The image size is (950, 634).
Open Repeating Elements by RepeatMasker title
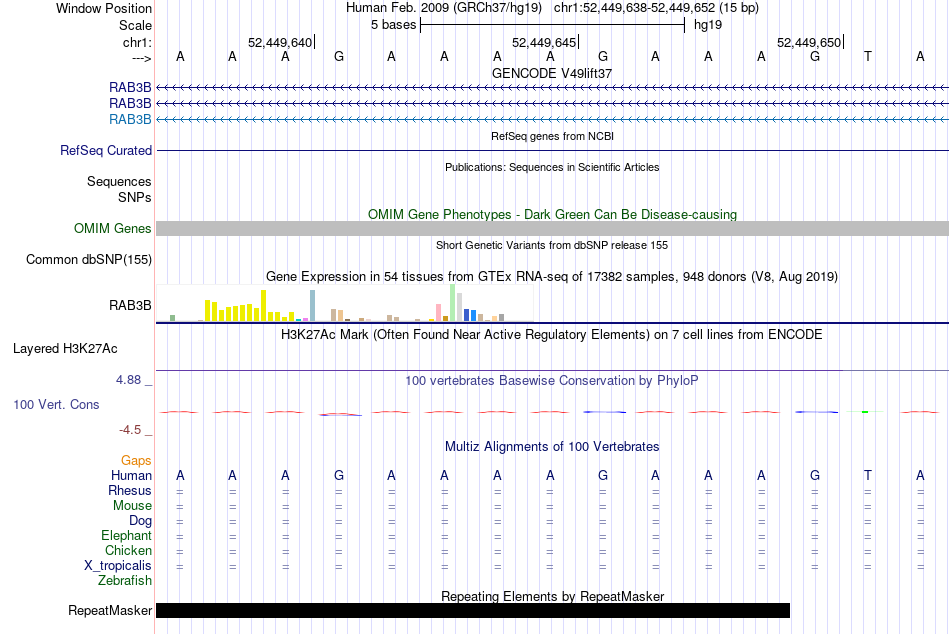(x=552, y=596)
